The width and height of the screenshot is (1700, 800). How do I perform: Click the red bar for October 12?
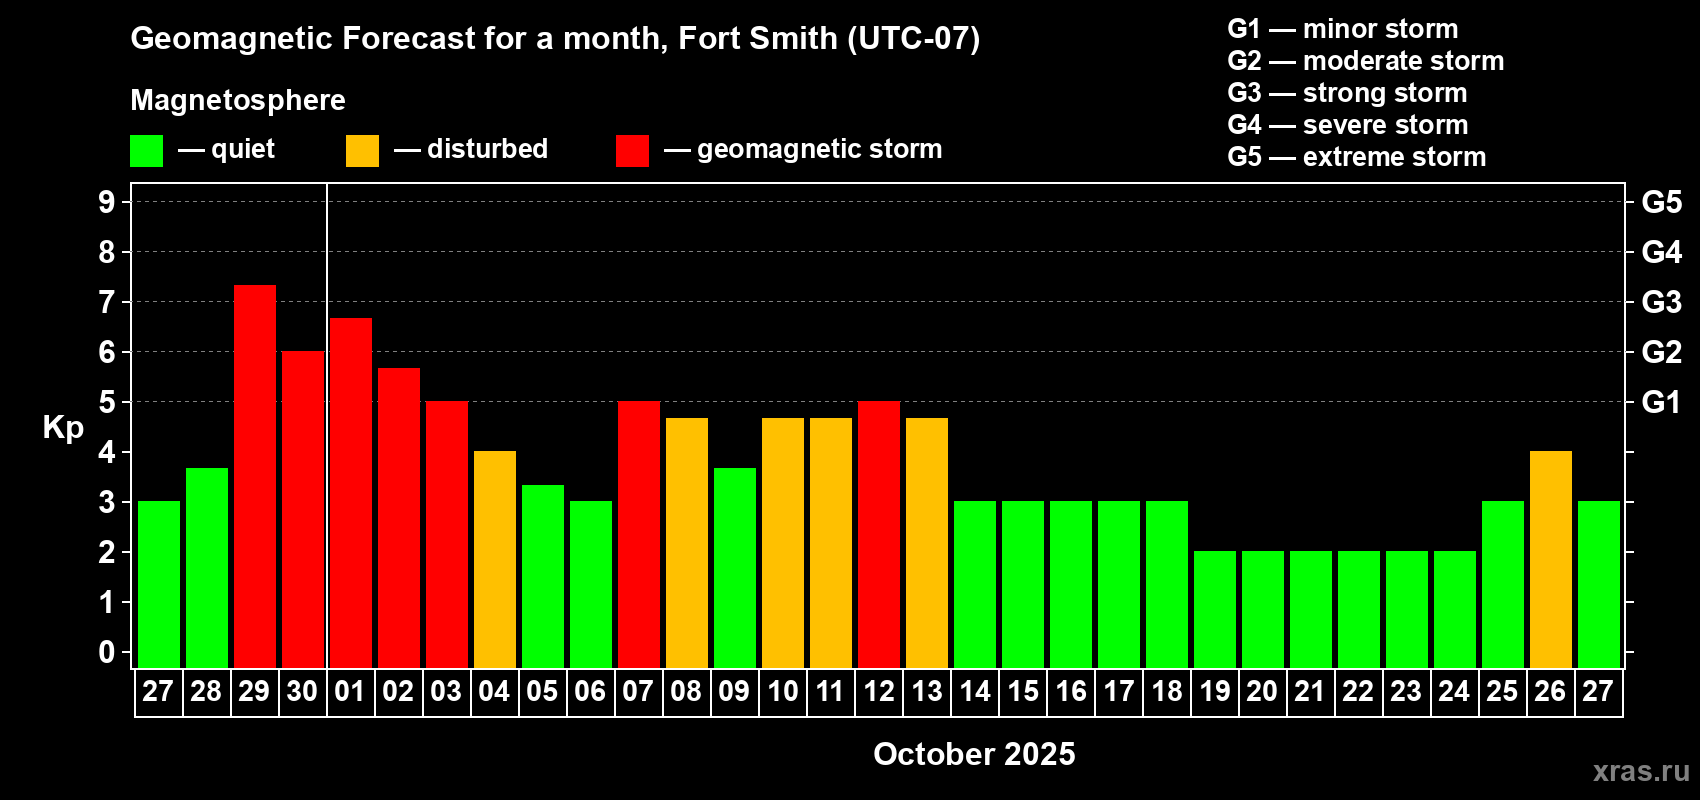[x=879, y=534]
